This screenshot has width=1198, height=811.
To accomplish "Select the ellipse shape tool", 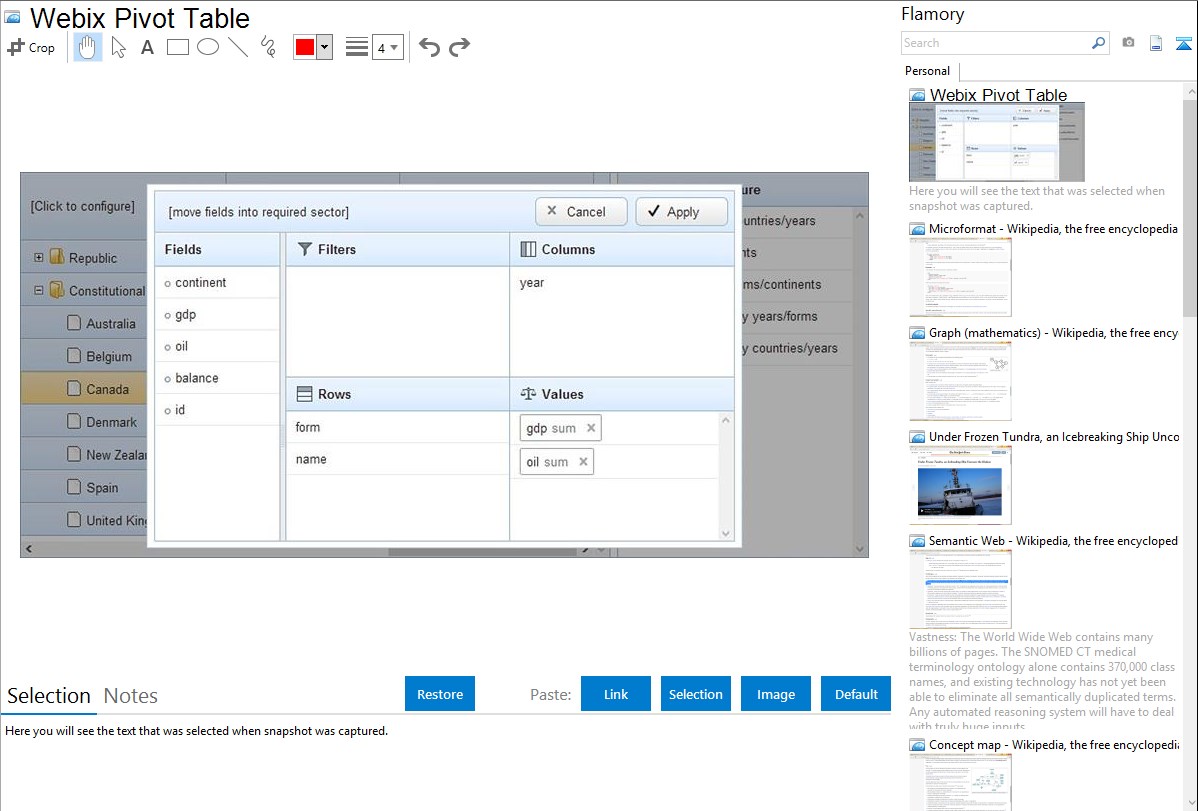I will click(208, 47).
